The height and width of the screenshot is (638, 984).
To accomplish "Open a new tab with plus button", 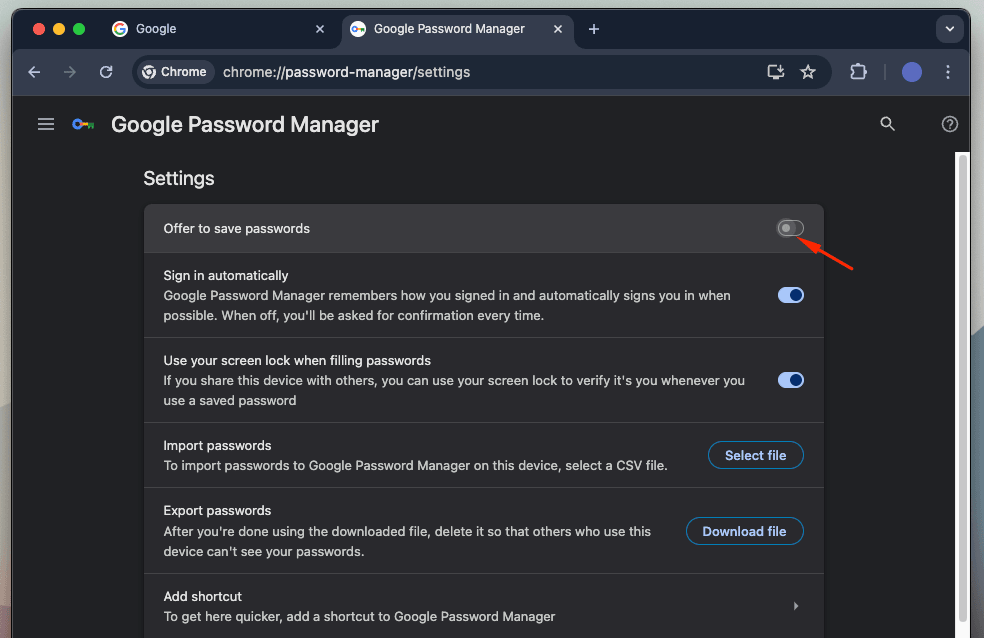I will tap(594, 29).
